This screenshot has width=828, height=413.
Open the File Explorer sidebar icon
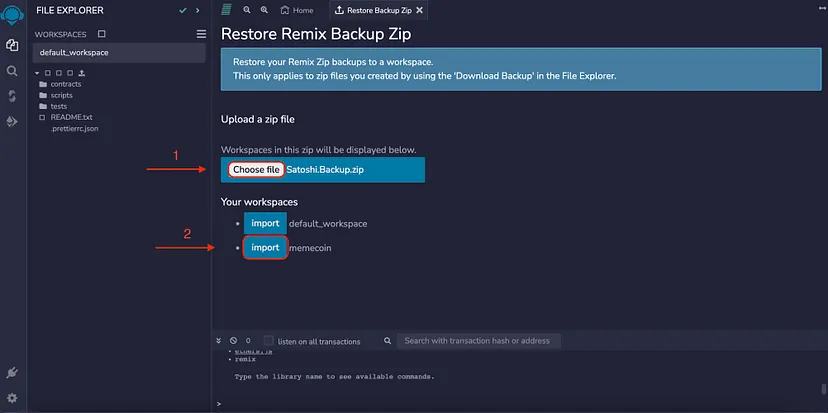tap(12, 45)
